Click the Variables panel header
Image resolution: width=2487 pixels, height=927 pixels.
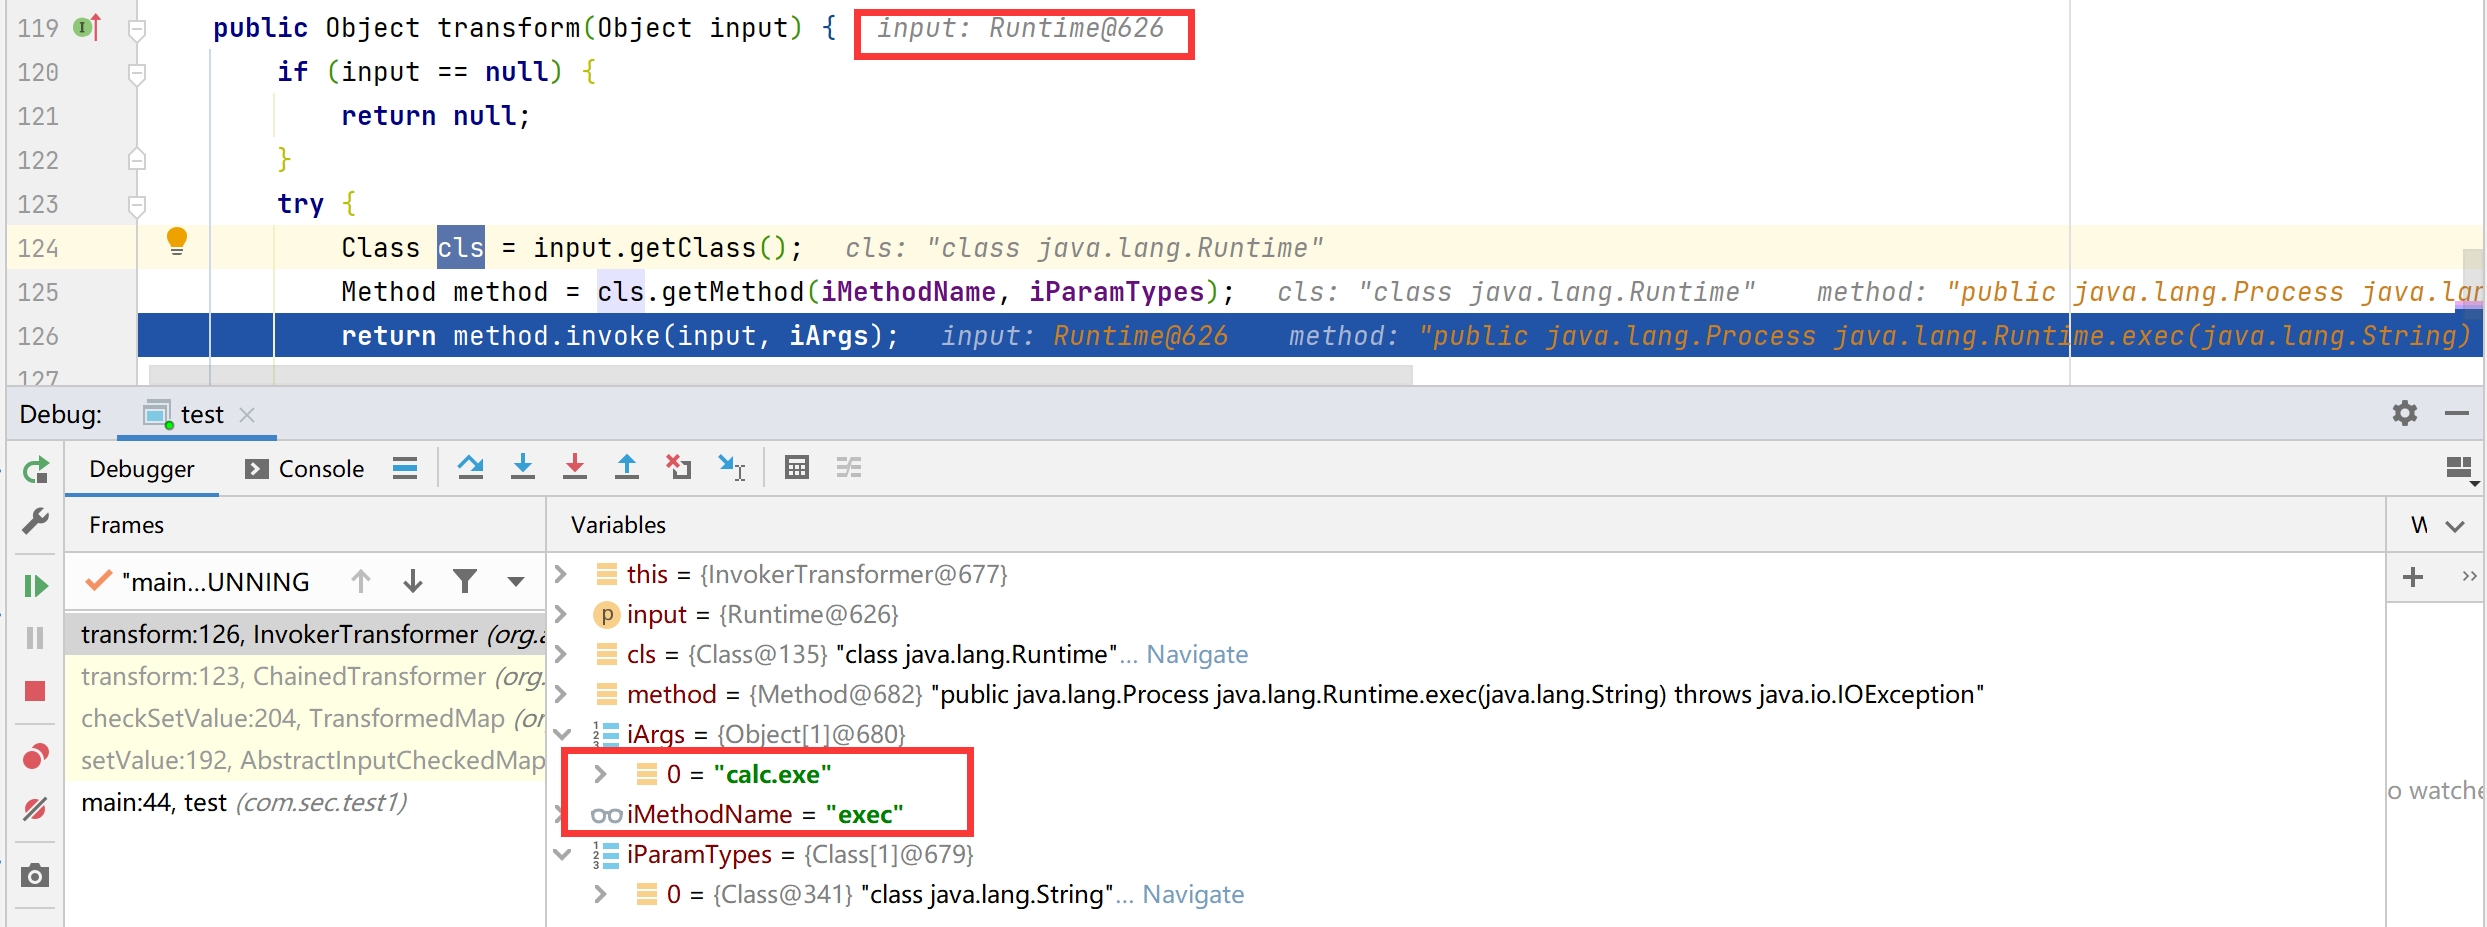point(618,525)
